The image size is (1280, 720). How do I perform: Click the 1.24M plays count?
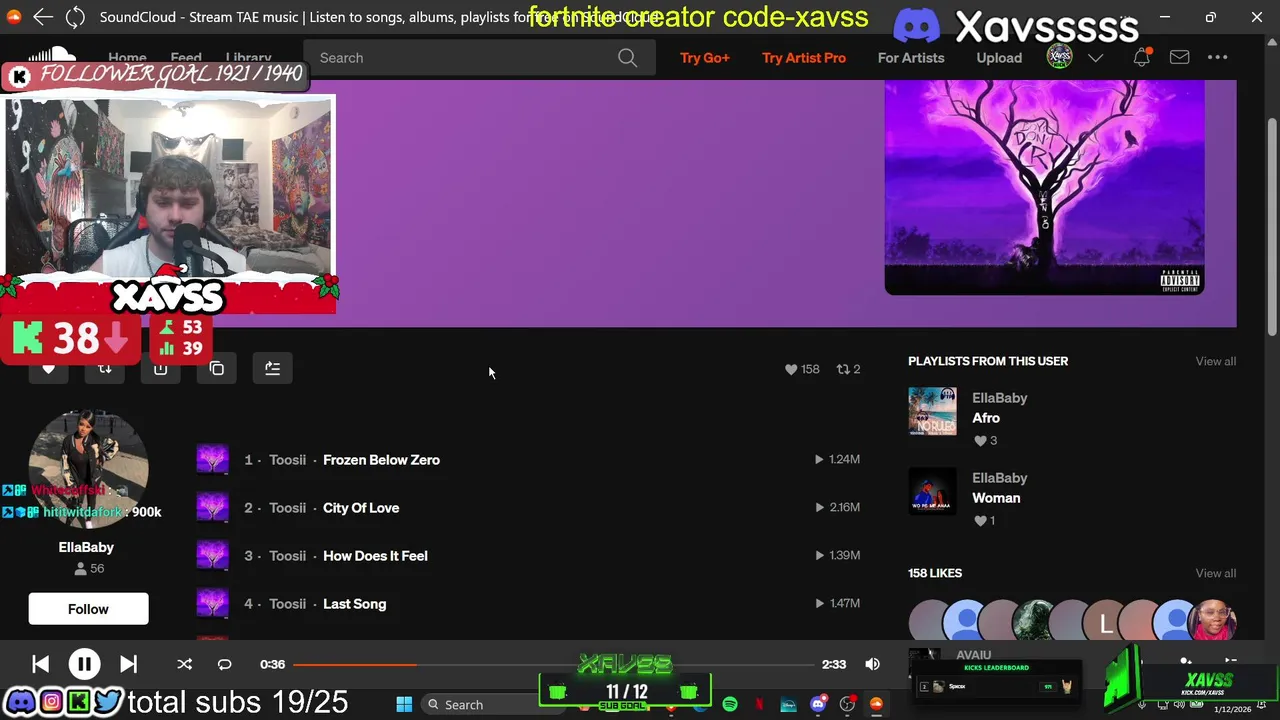point(838,460)
